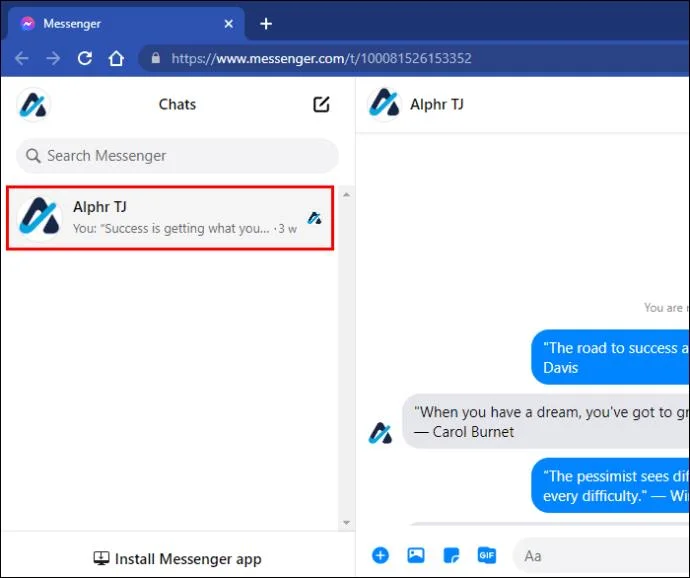Close the Messenger browser tab
This screenshot has width=690, height=578.
pyautogui.click(x=229, y=24)
